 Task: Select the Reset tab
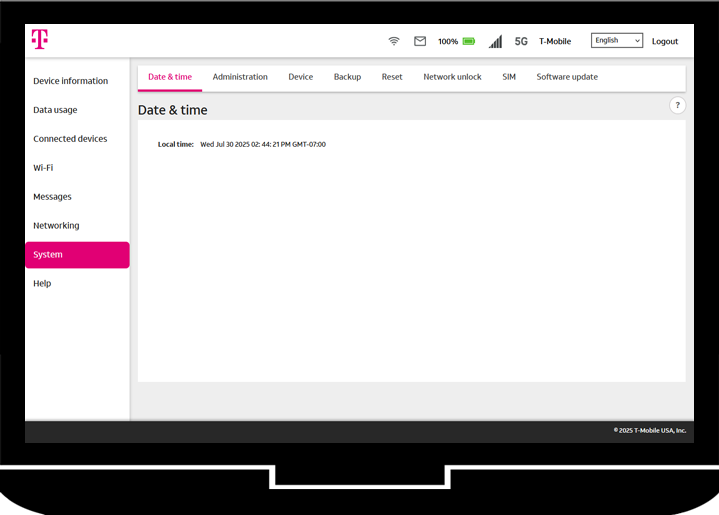point(392,77)
